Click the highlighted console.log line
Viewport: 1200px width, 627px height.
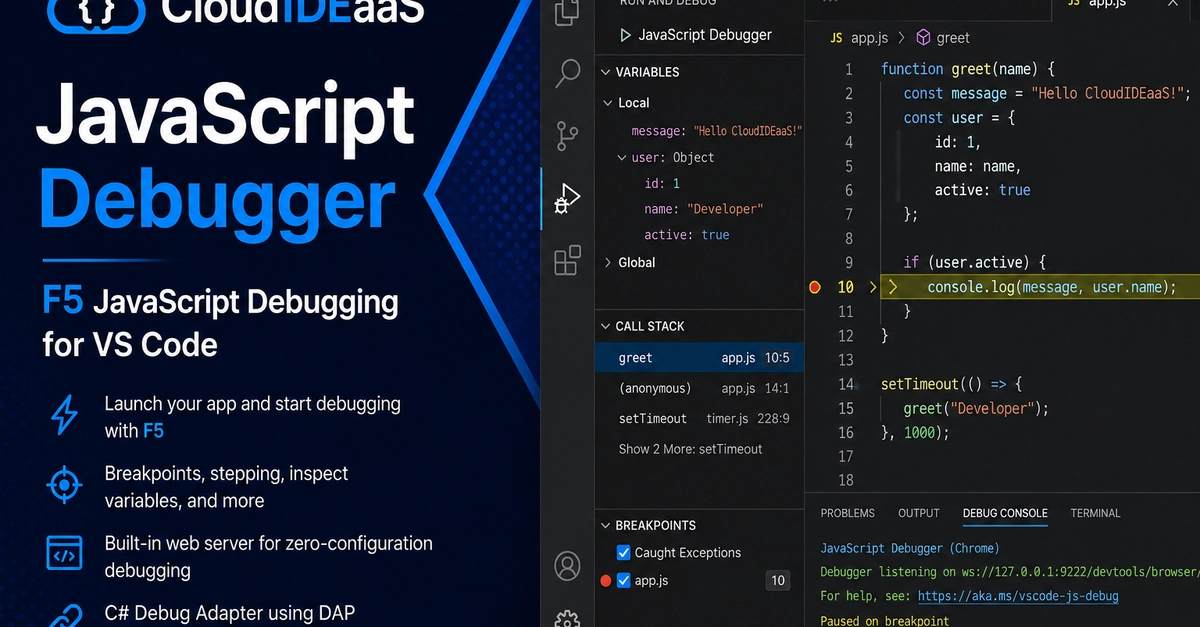(x=1040, y=287)
